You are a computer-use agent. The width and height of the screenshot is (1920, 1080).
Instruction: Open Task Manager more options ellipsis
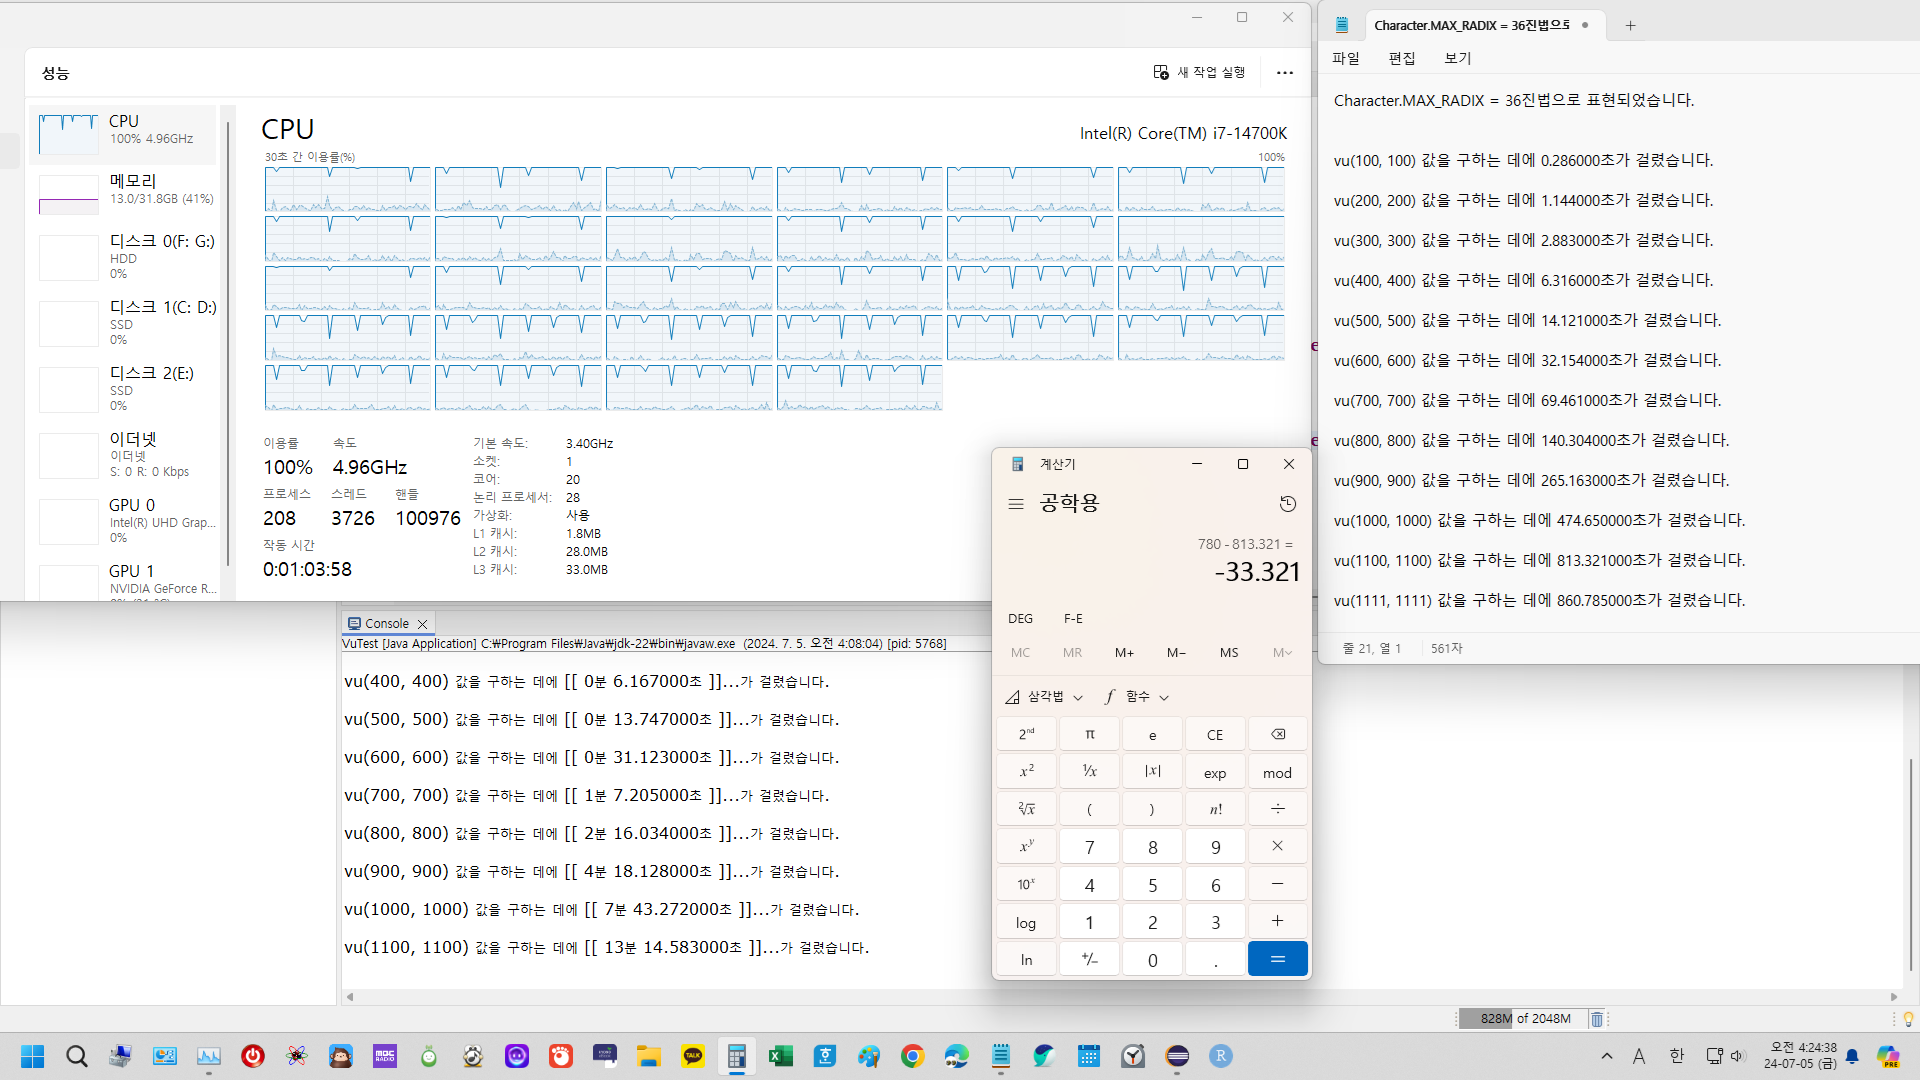1284,72
